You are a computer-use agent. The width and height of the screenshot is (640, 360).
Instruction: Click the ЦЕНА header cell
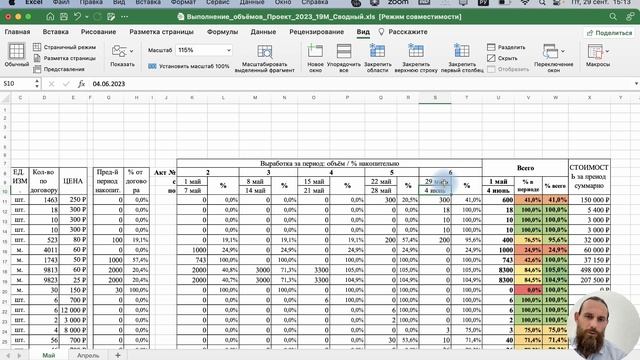pos(73,181)
